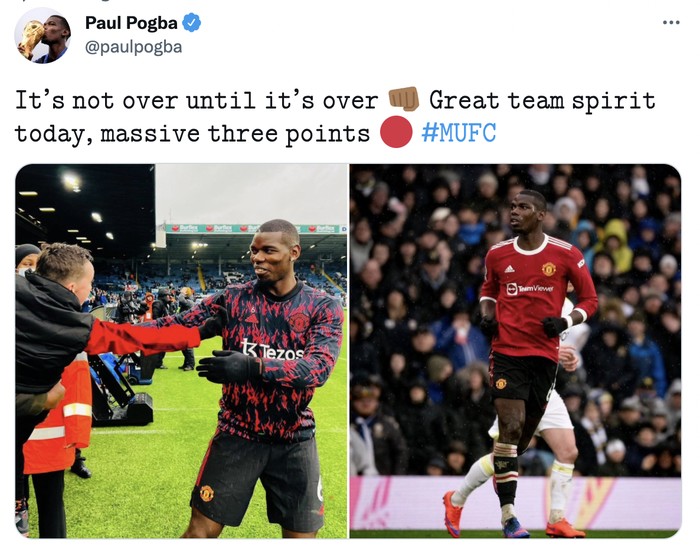Open the @paulpogba handle link
The image size is (700, 552).
click(133, 47)
